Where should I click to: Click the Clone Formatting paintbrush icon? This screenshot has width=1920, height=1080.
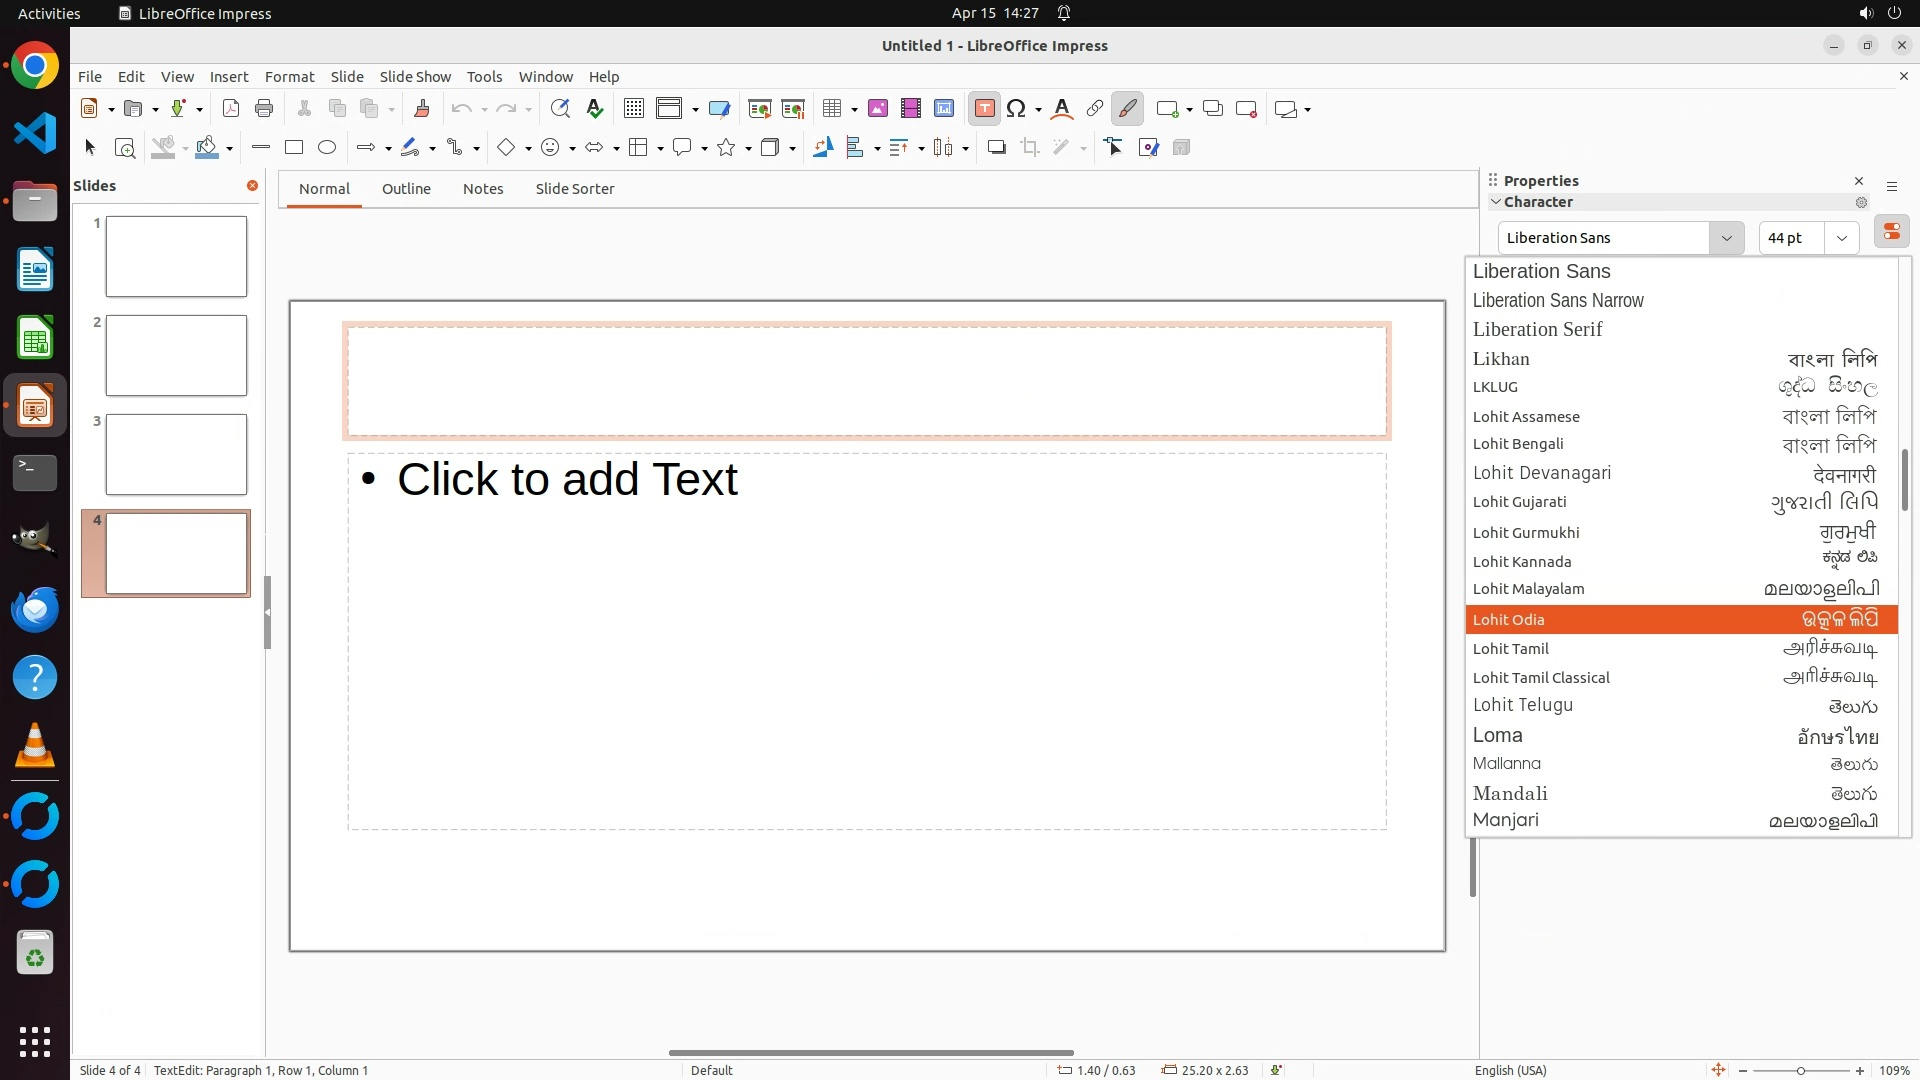tap(421, 109)
